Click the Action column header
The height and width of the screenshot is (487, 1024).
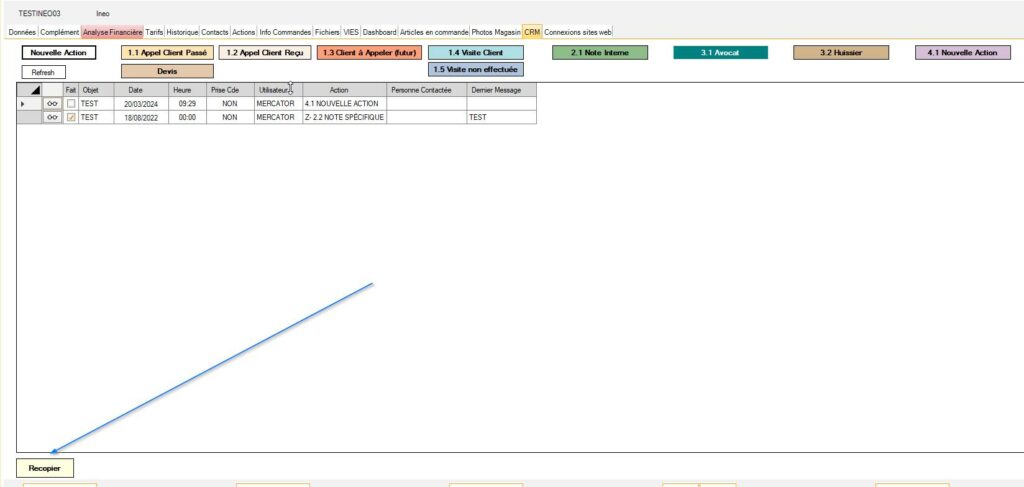point(339,90)
